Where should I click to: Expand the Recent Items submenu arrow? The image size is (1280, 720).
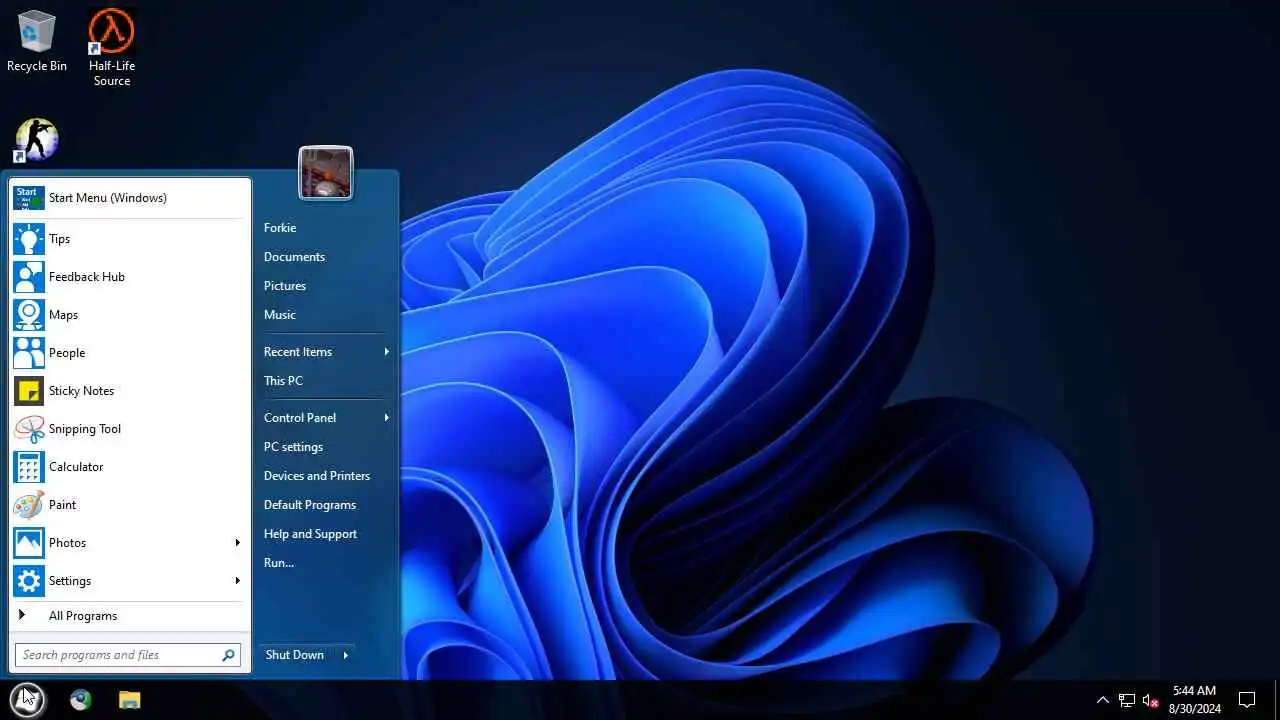coord(386,352)
